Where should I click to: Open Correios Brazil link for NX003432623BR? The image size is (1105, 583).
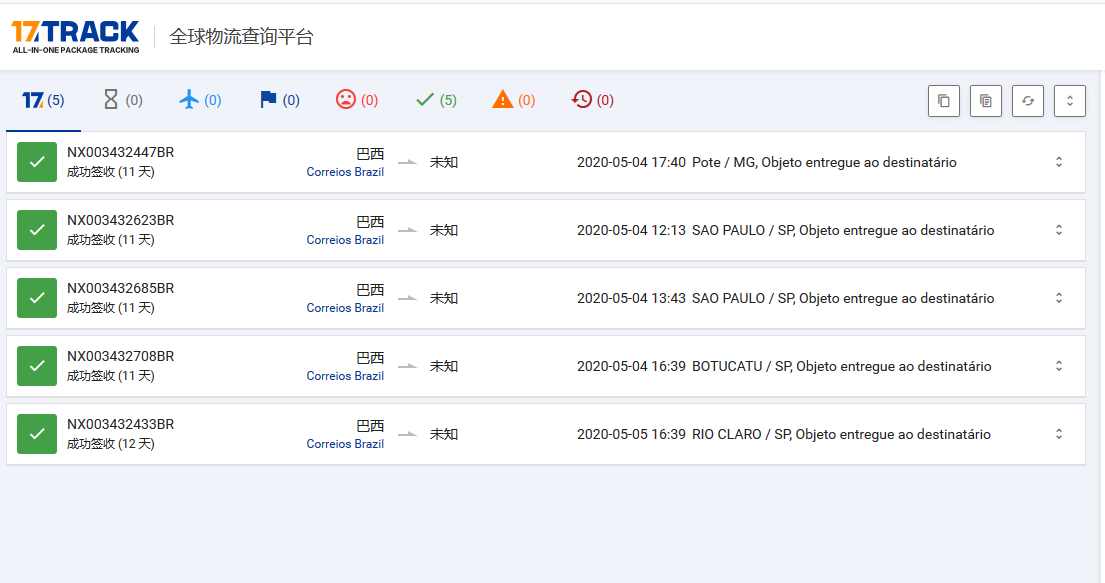point(345,240)
